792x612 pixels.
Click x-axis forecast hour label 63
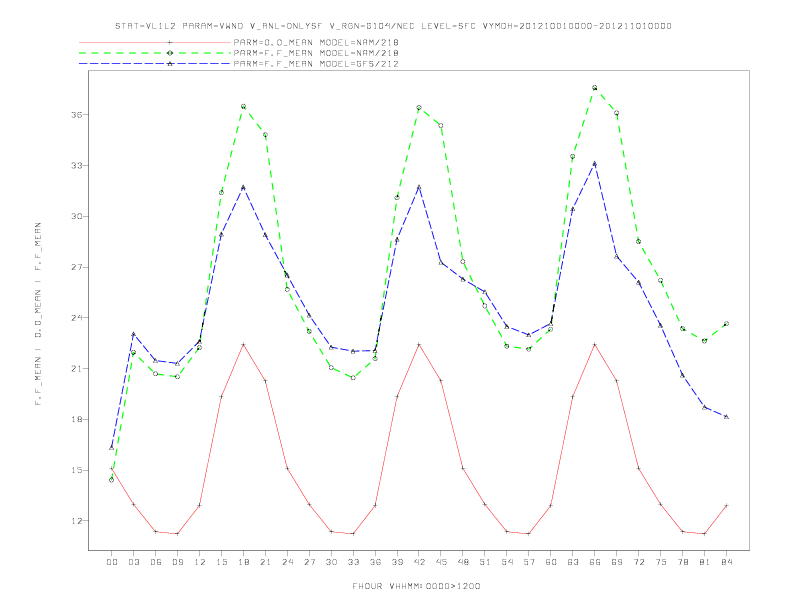pos(573,562)
